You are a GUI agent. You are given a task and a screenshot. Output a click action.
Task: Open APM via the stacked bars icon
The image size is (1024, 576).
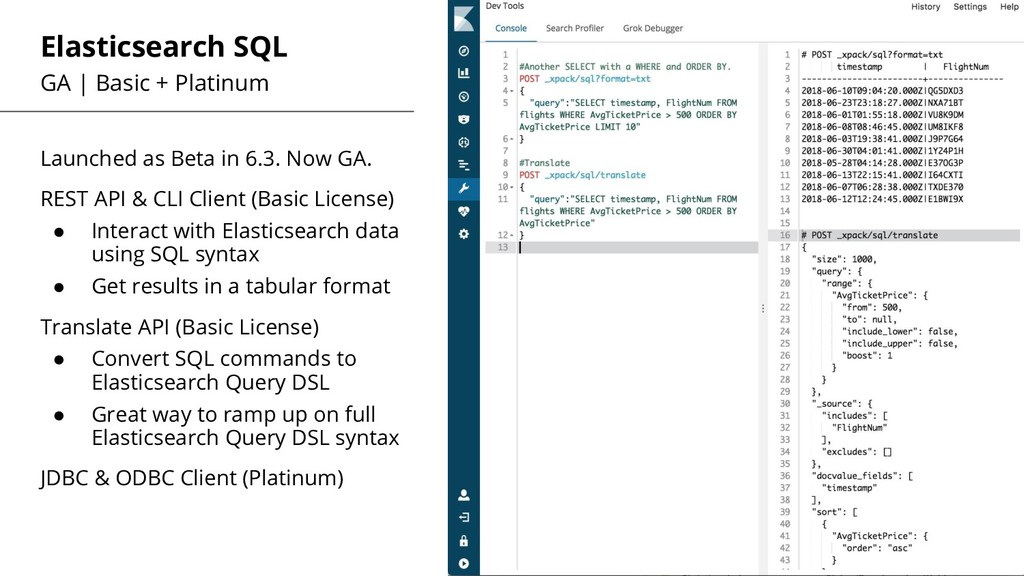464,165
